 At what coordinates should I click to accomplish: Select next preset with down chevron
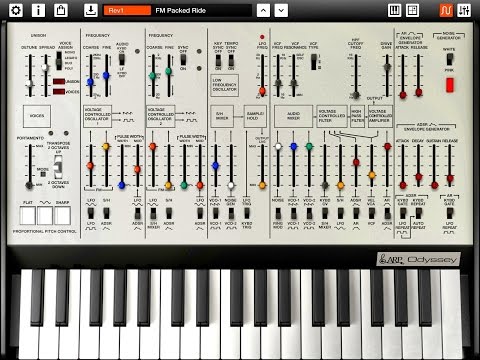[281, 10]
